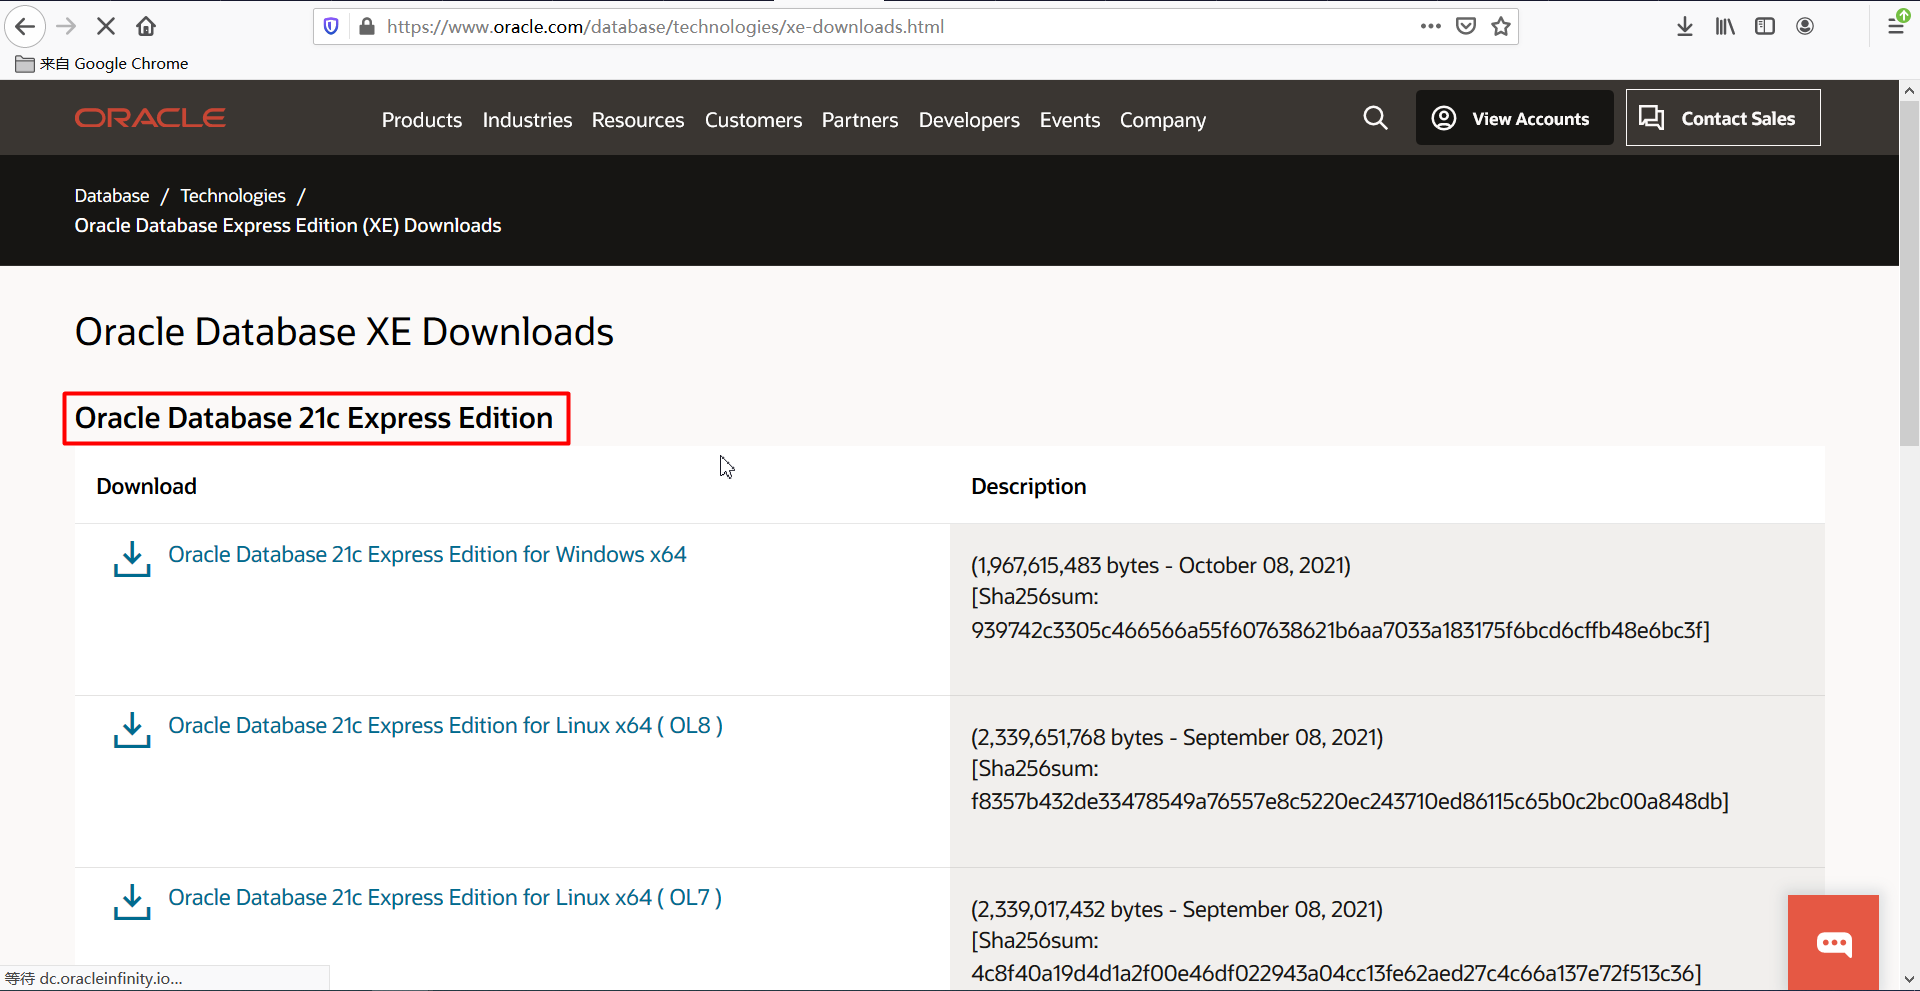Click the 'Oracle Database 21c Express Edition' heading

click(314, 418)
